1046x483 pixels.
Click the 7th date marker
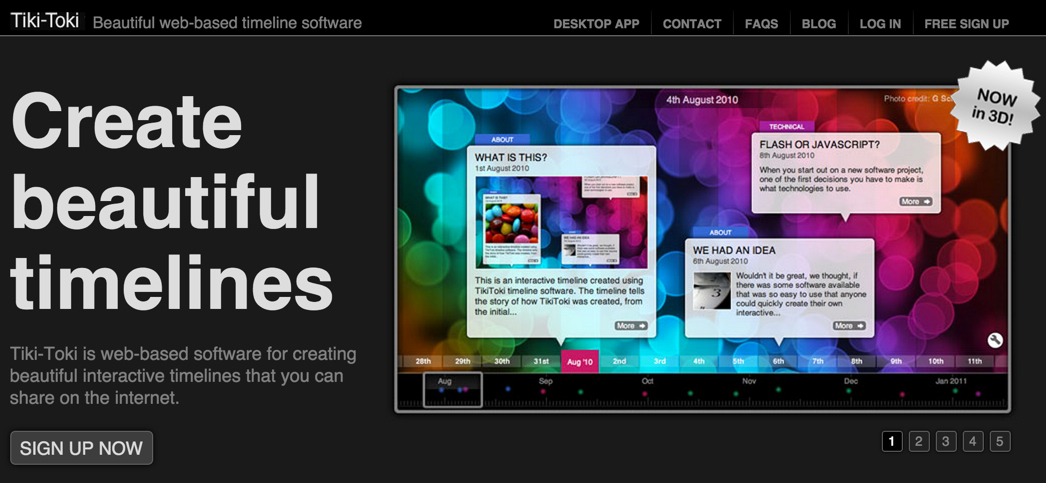click(817, 361)
